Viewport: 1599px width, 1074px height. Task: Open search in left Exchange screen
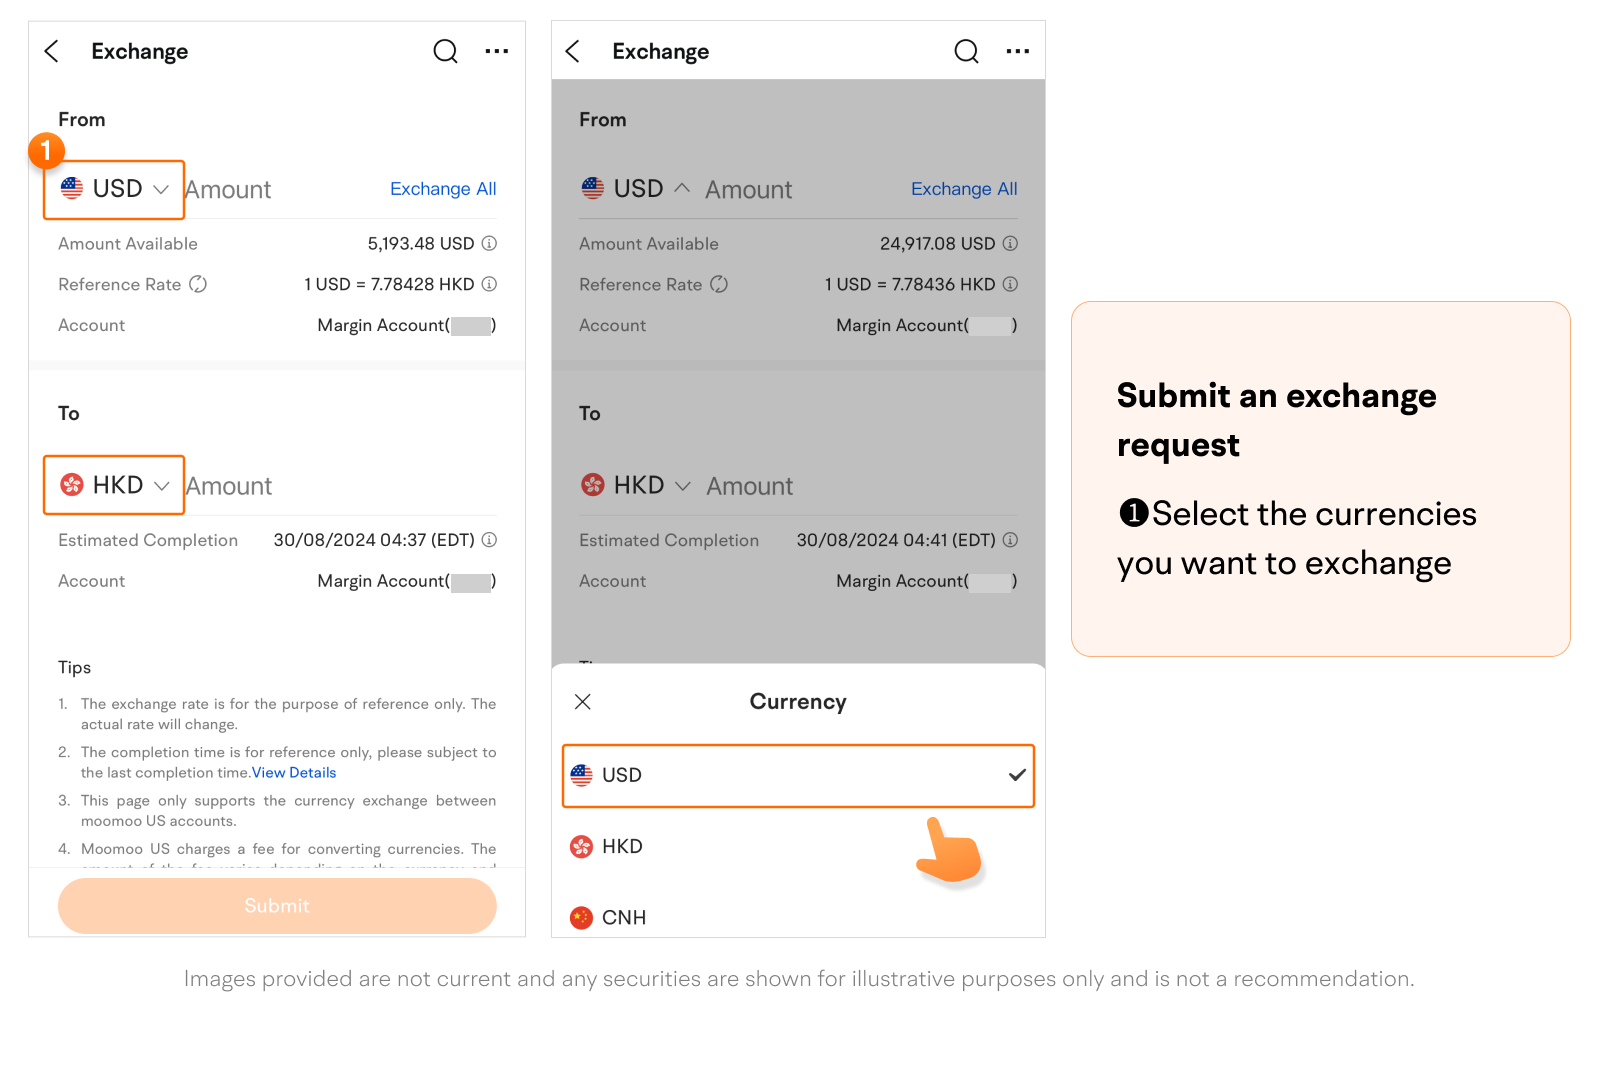(445, 51)
